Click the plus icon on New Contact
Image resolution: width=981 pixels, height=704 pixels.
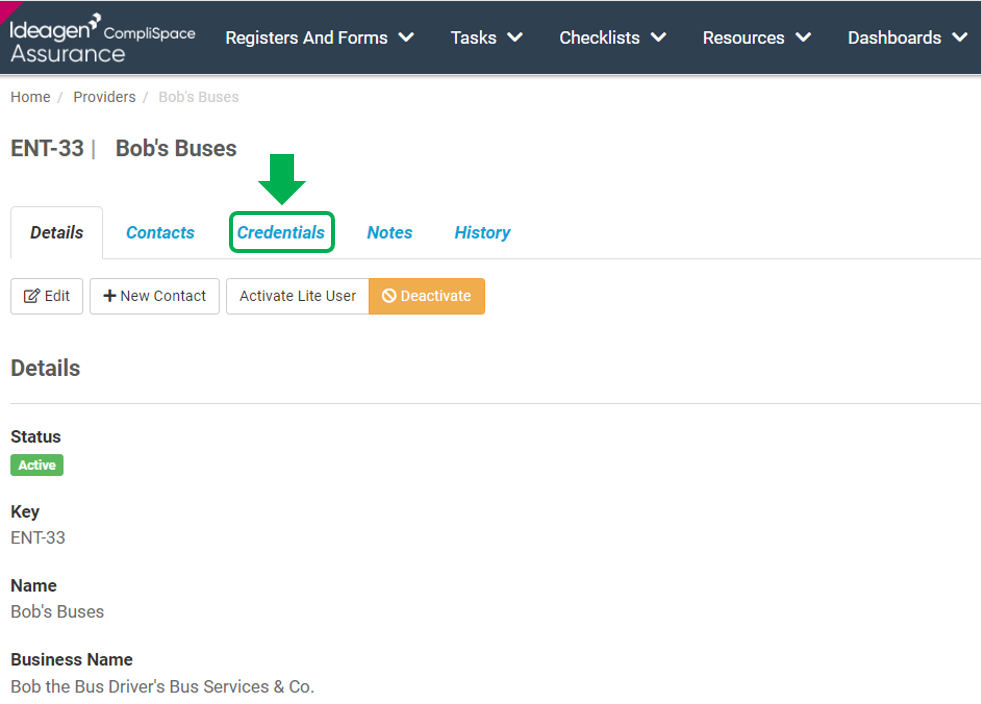coord(109,296)
